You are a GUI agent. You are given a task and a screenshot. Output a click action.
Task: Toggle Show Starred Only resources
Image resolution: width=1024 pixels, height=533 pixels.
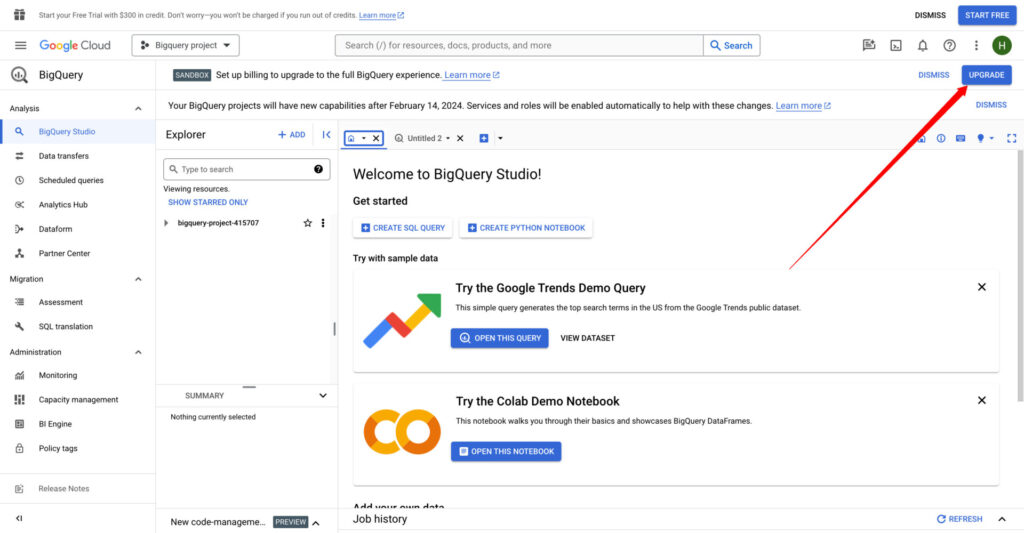(208, 202)
